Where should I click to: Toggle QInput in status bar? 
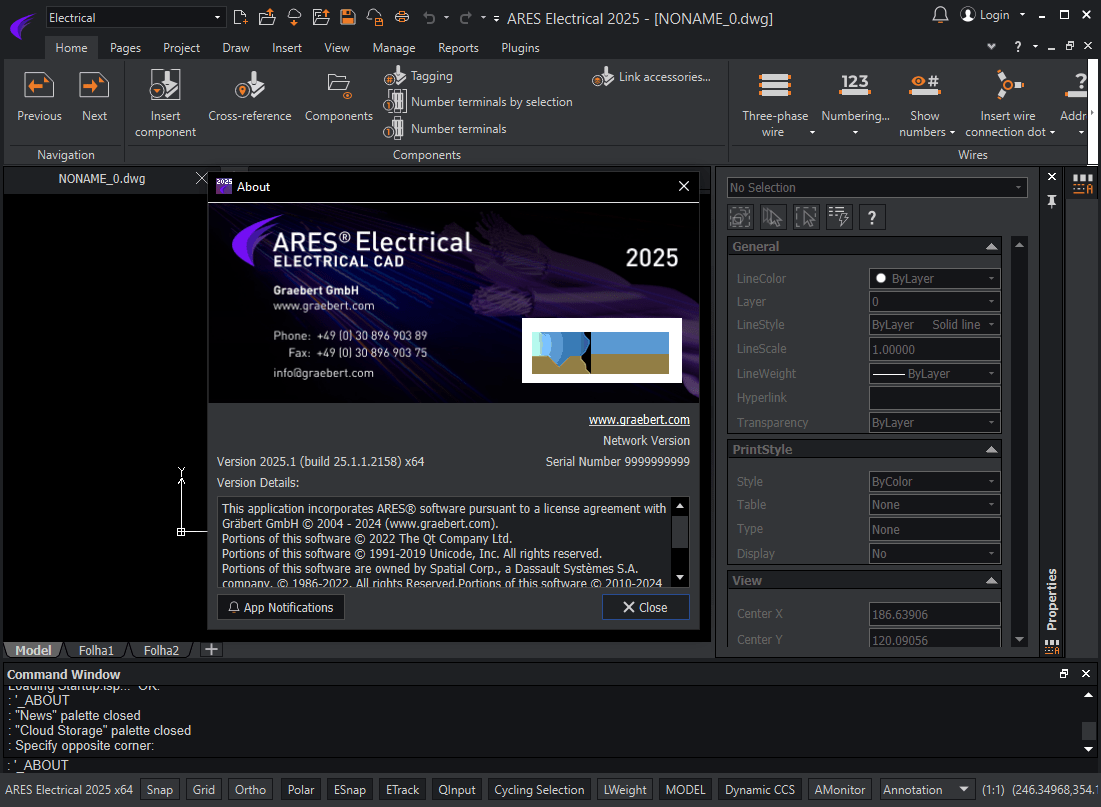456,789
